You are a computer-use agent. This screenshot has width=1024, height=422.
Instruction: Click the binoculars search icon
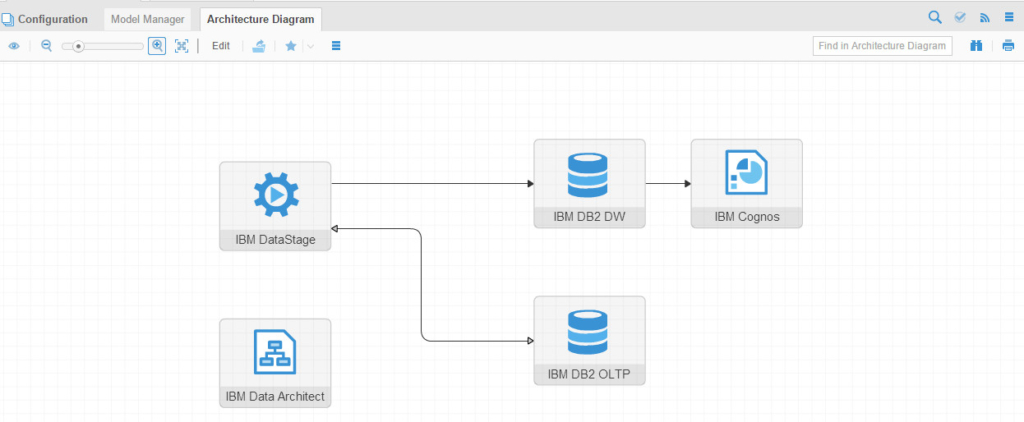pos(976,46)
